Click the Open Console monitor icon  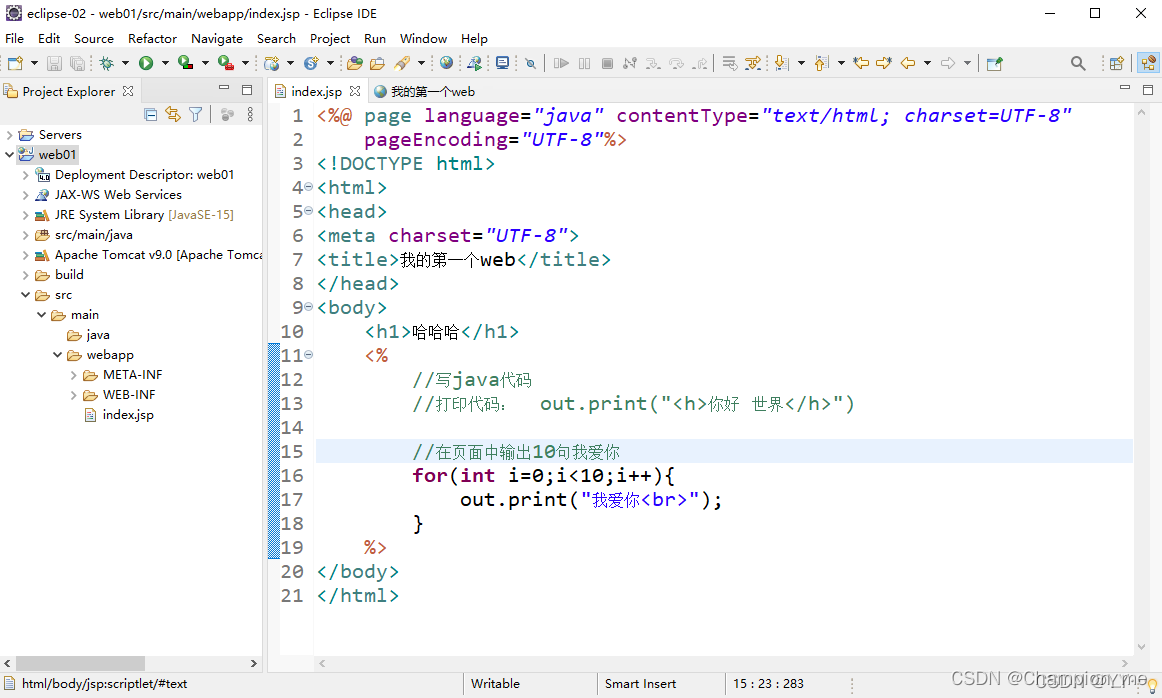(x=502, y=64)
